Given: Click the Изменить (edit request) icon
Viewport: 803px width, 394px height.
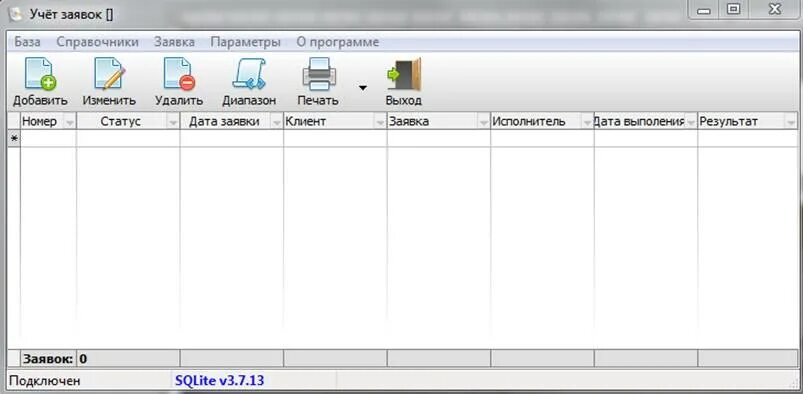Looking at the screenshot, I should click(109, 74).
